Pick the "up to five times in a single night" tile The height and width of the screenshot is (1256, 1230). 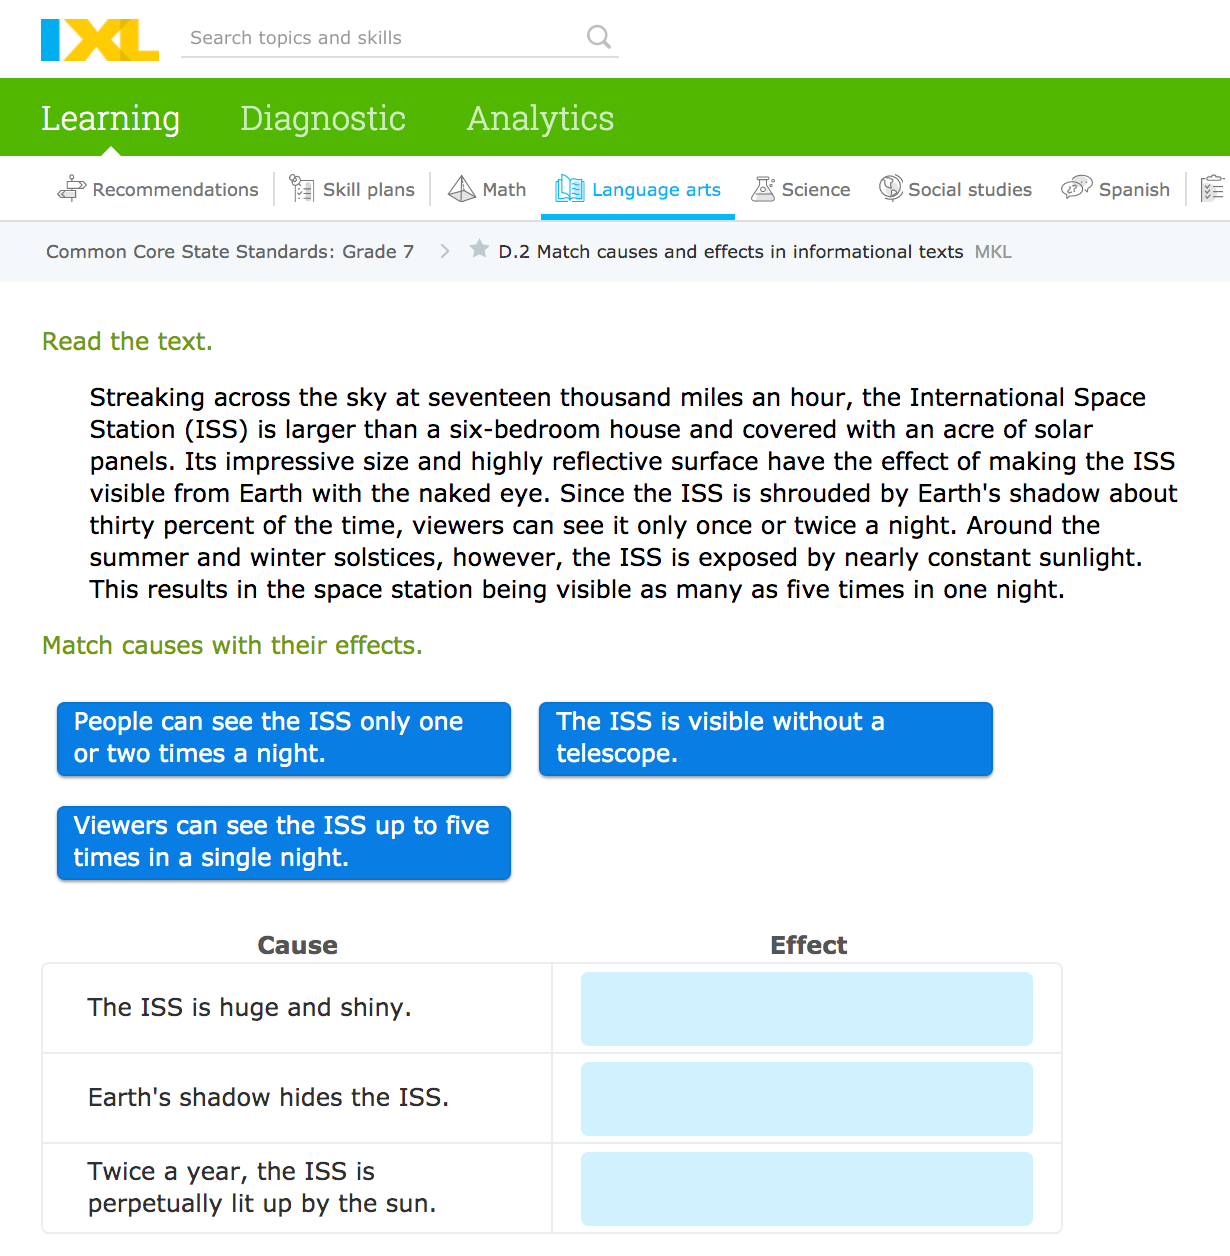pos(283,842)
